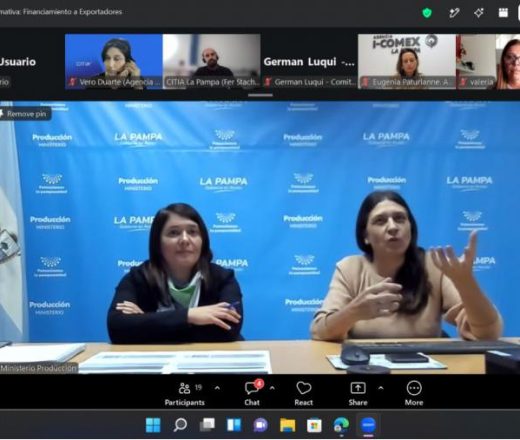Open the More options menu
This screenshot has height=440, width=520.
pos(414,394)
